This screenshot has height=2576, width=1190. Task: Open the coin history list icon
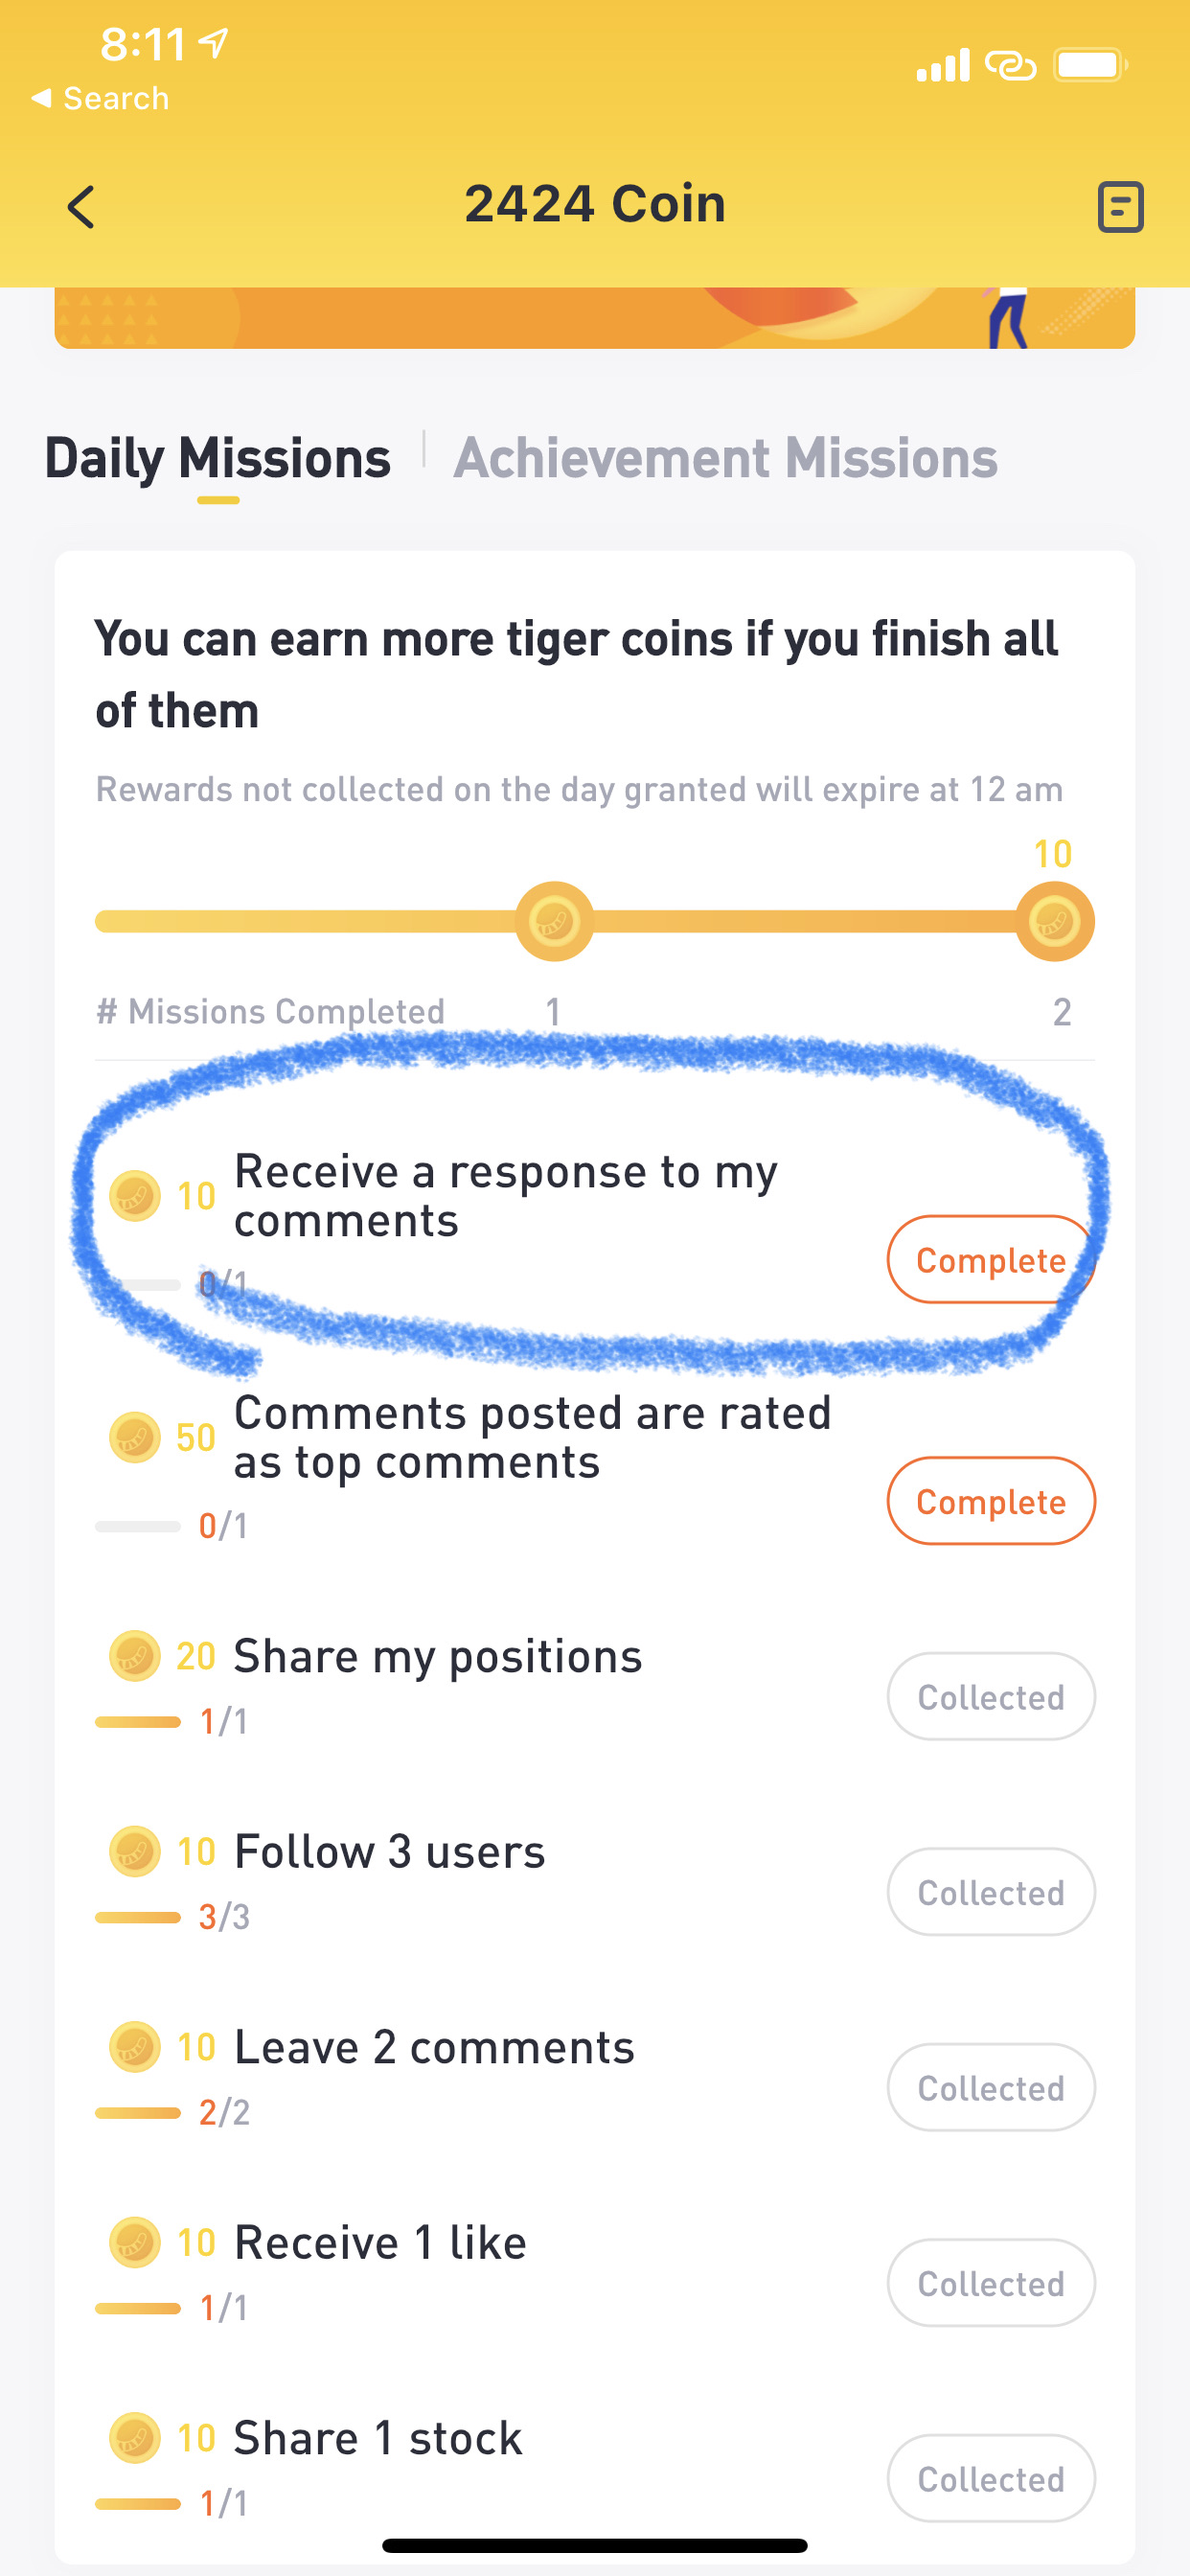point(1120,207)
